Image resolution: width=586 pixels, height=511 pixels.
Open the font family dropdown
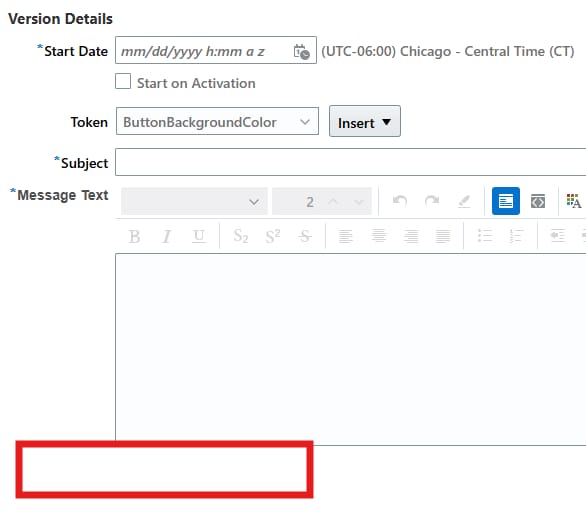[x=194, y=201]
